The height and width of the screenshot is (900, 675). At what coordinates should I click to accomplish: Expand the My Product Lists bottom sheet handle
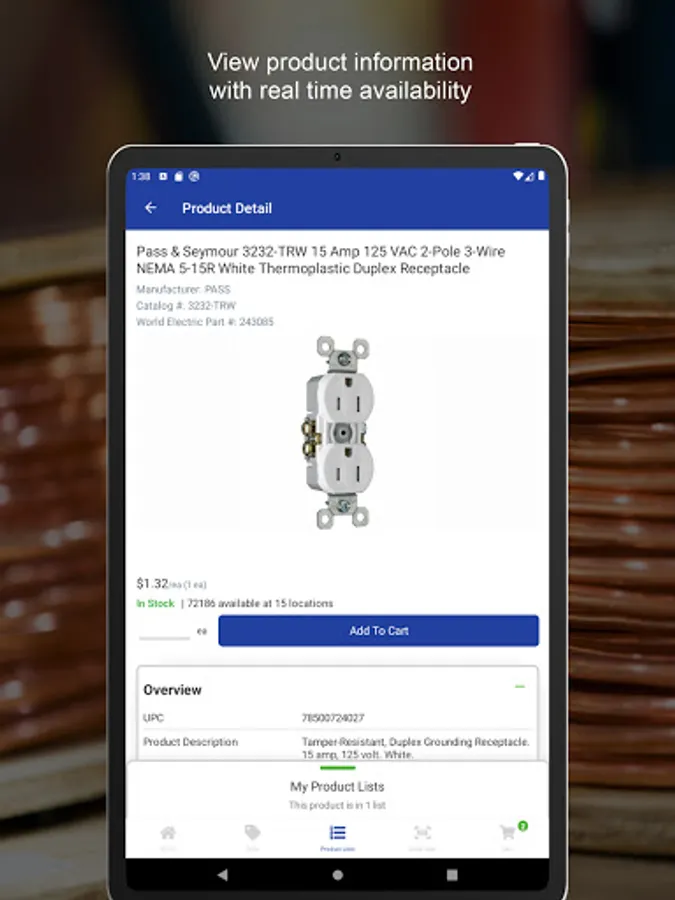(338, 767)
